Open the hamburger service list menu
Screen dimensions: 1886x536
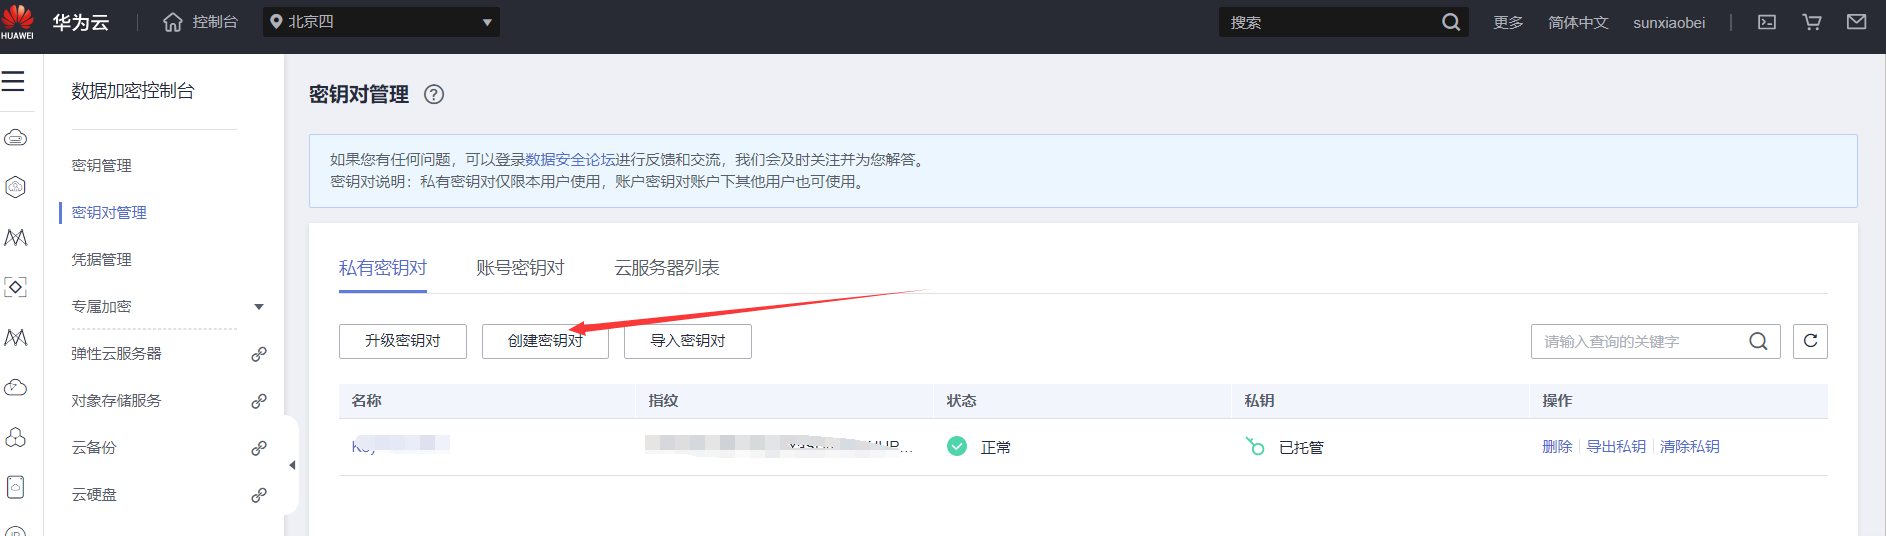pos(13,81)
